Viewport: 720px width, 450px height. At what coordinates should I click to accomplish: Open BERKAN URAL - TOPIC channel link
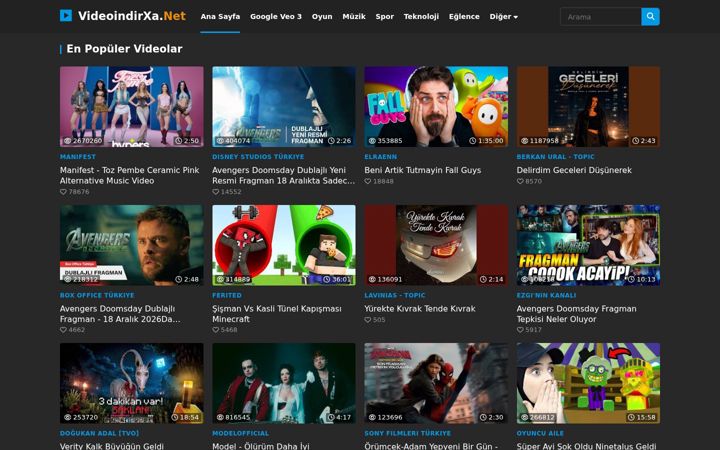[555, 157]
